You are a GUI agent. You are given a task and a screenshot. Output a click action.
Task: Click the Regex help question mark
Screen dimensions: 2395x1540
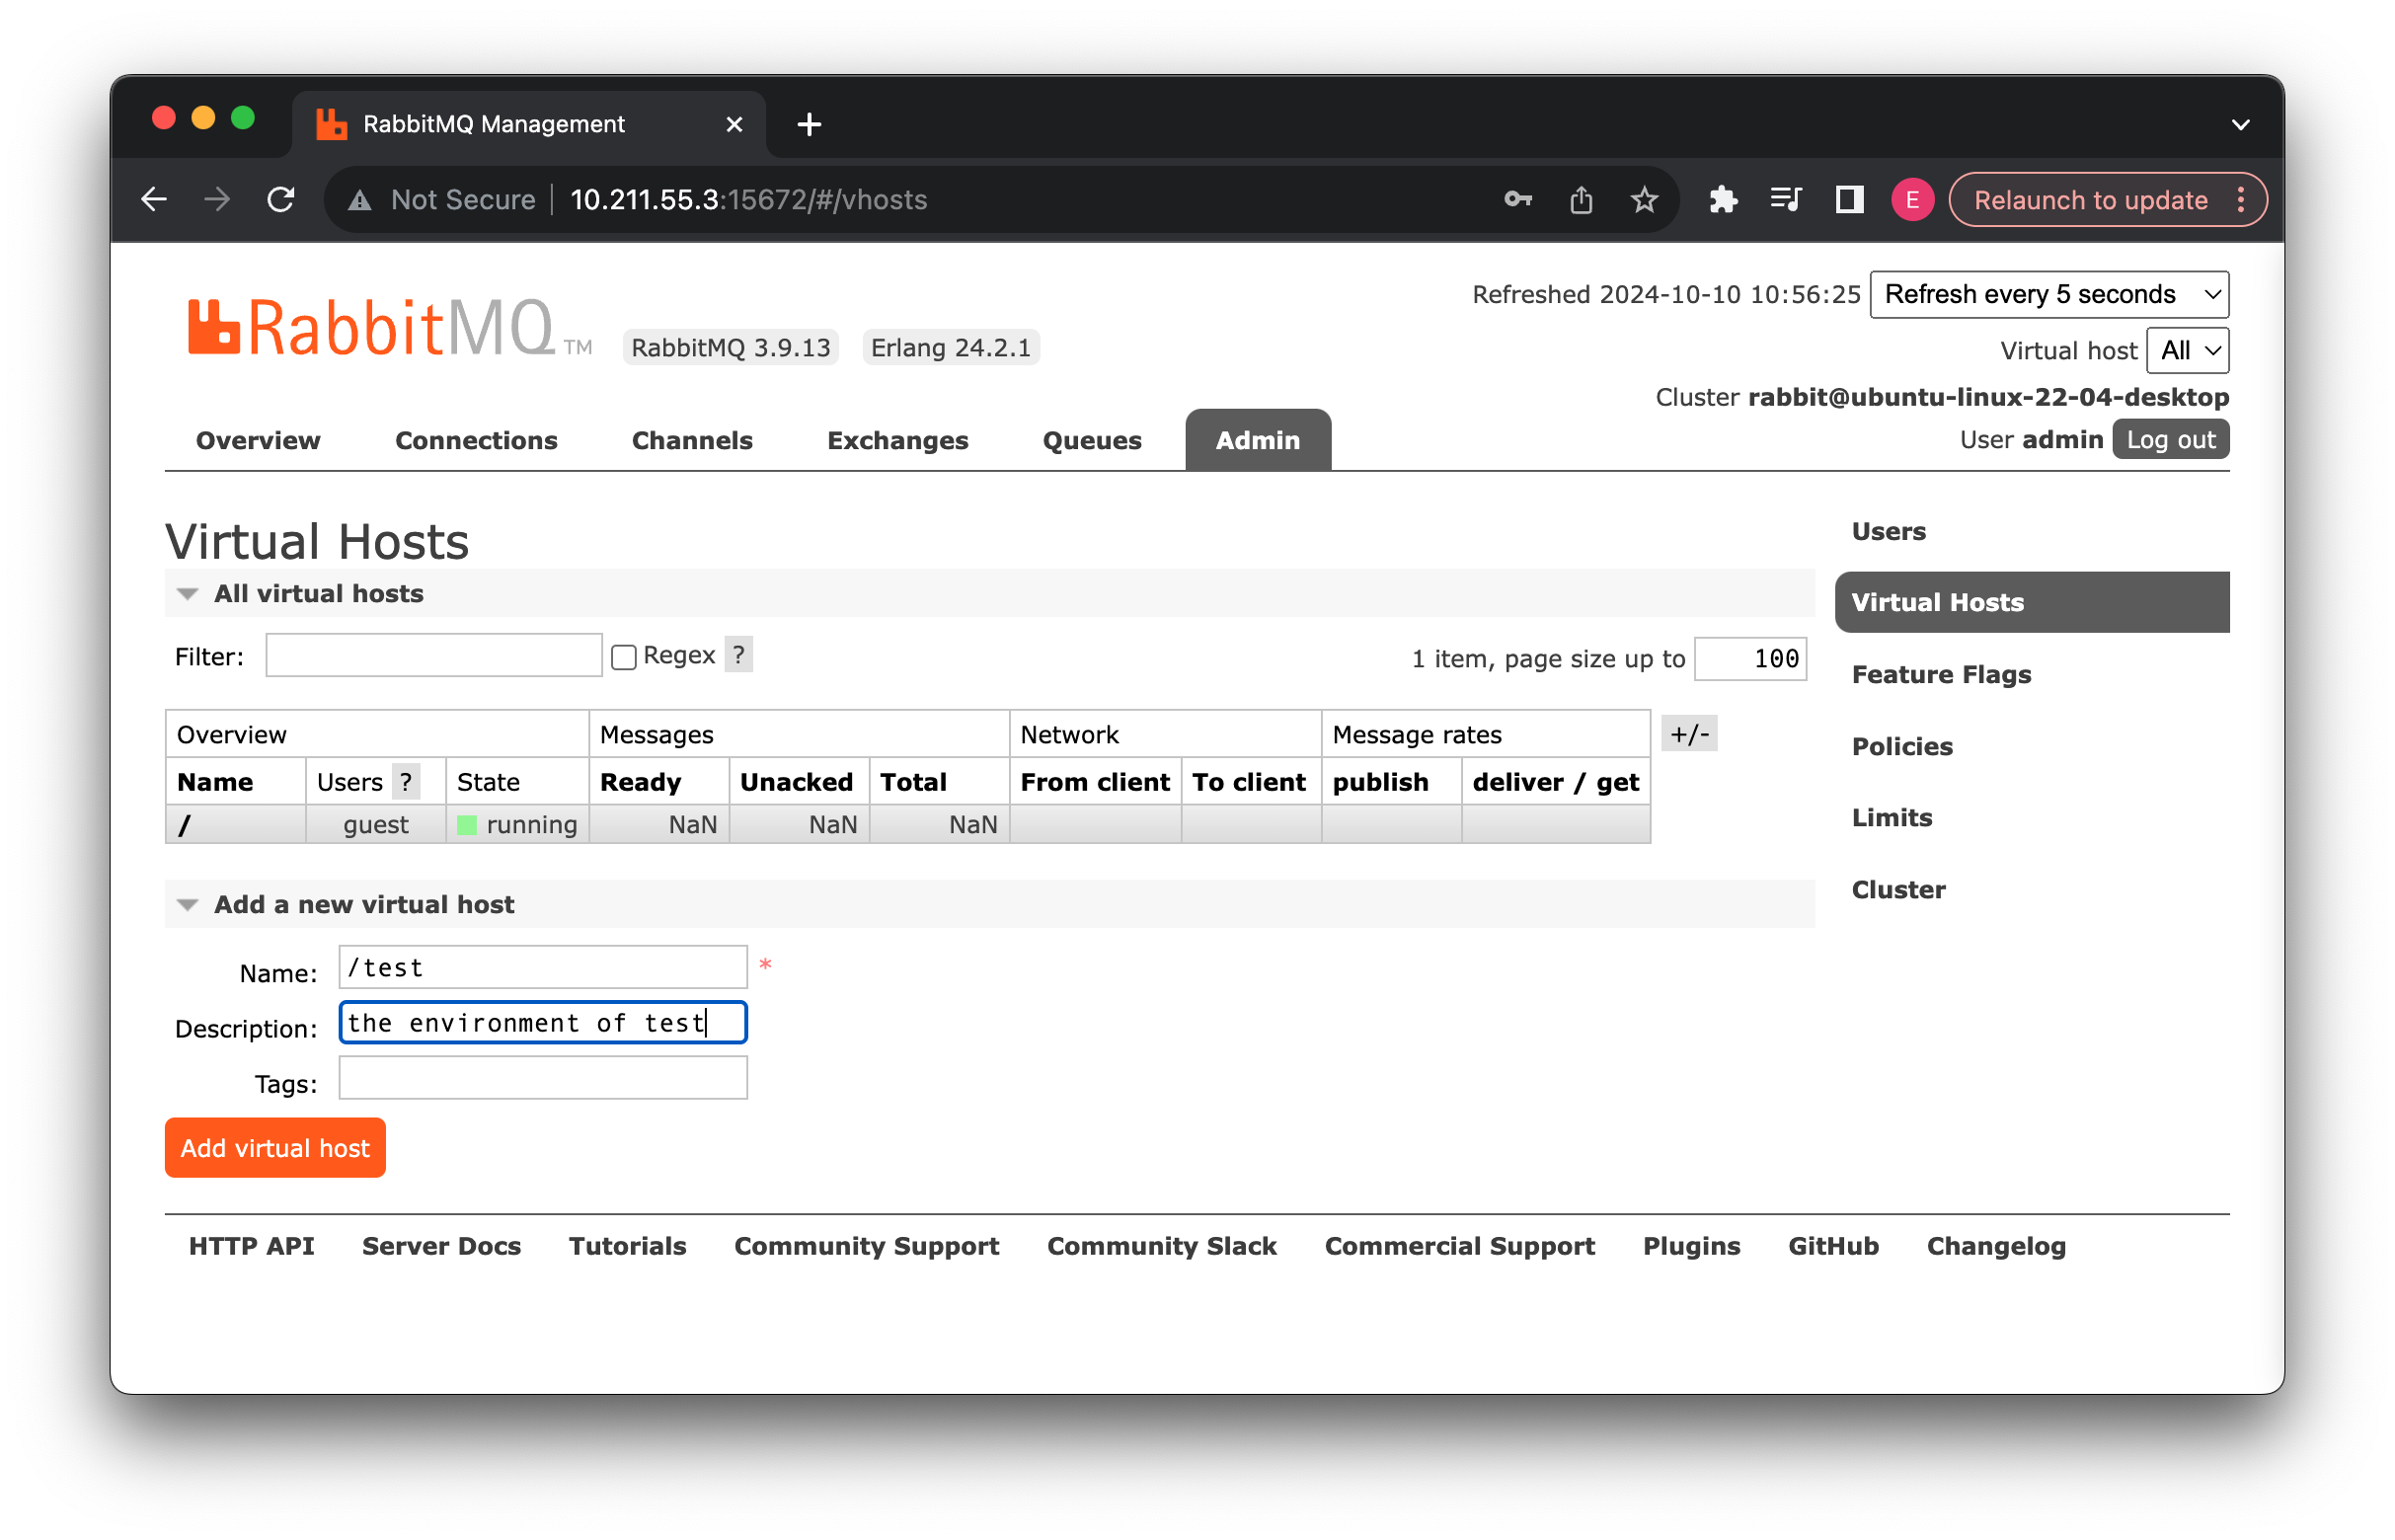[x=738, y=655]
